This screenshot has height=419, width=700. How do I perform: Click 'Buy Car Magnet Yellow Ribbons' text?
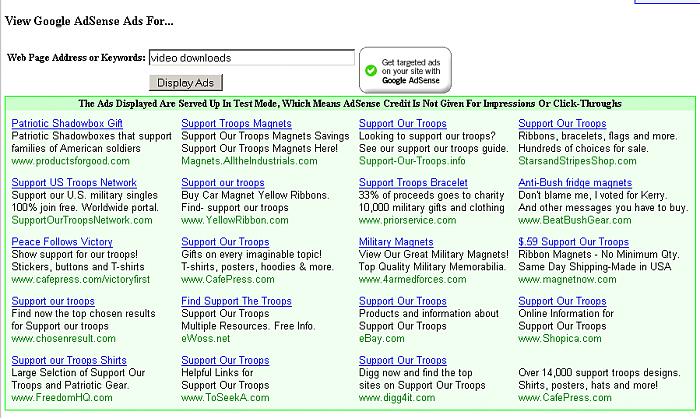[x=255, y=195]
